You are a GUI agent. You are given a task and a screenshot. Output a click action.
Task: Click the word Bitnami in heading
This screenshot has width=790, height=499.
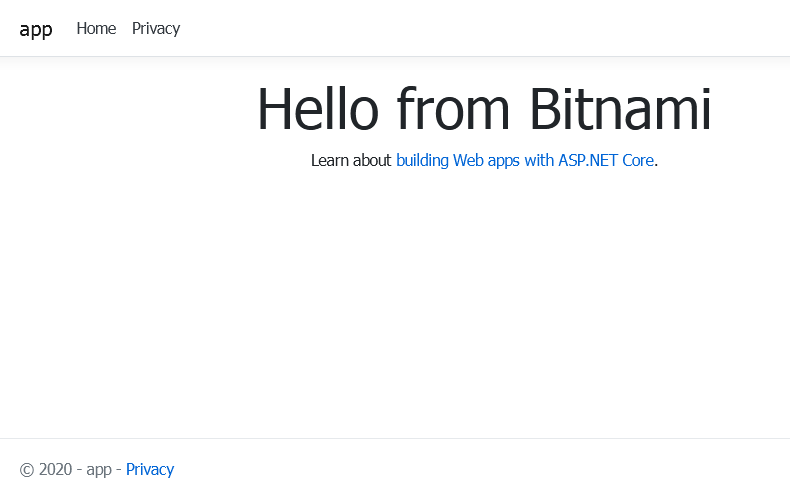coord(620,109)
